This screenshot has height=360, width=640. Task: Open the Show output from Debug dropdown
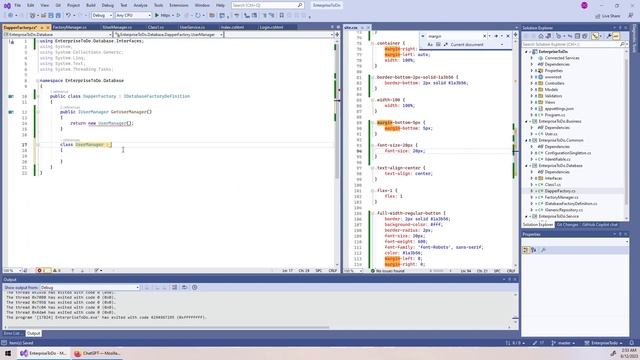point(90,287)
